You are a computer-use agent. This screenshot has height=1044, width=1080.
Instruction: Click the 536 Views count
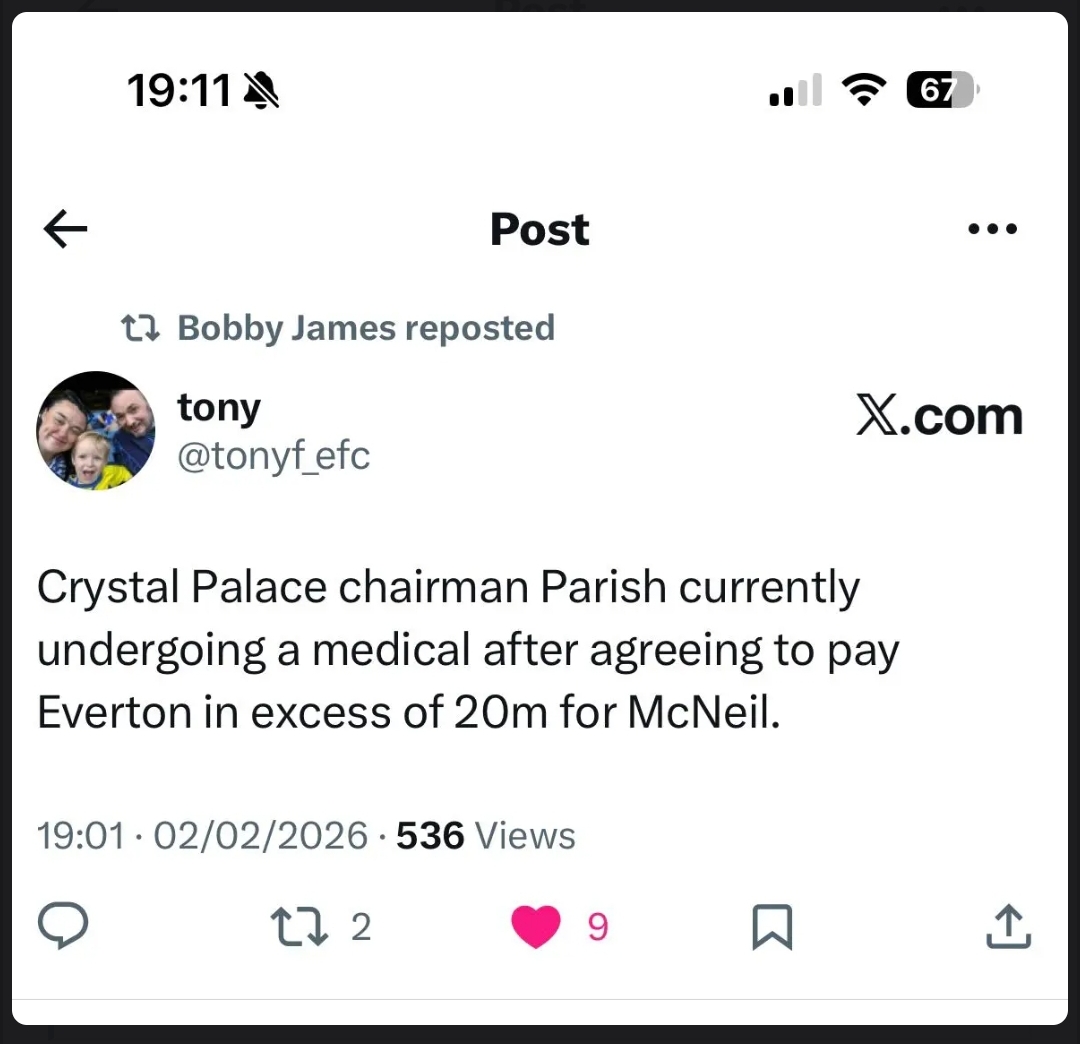485,835
